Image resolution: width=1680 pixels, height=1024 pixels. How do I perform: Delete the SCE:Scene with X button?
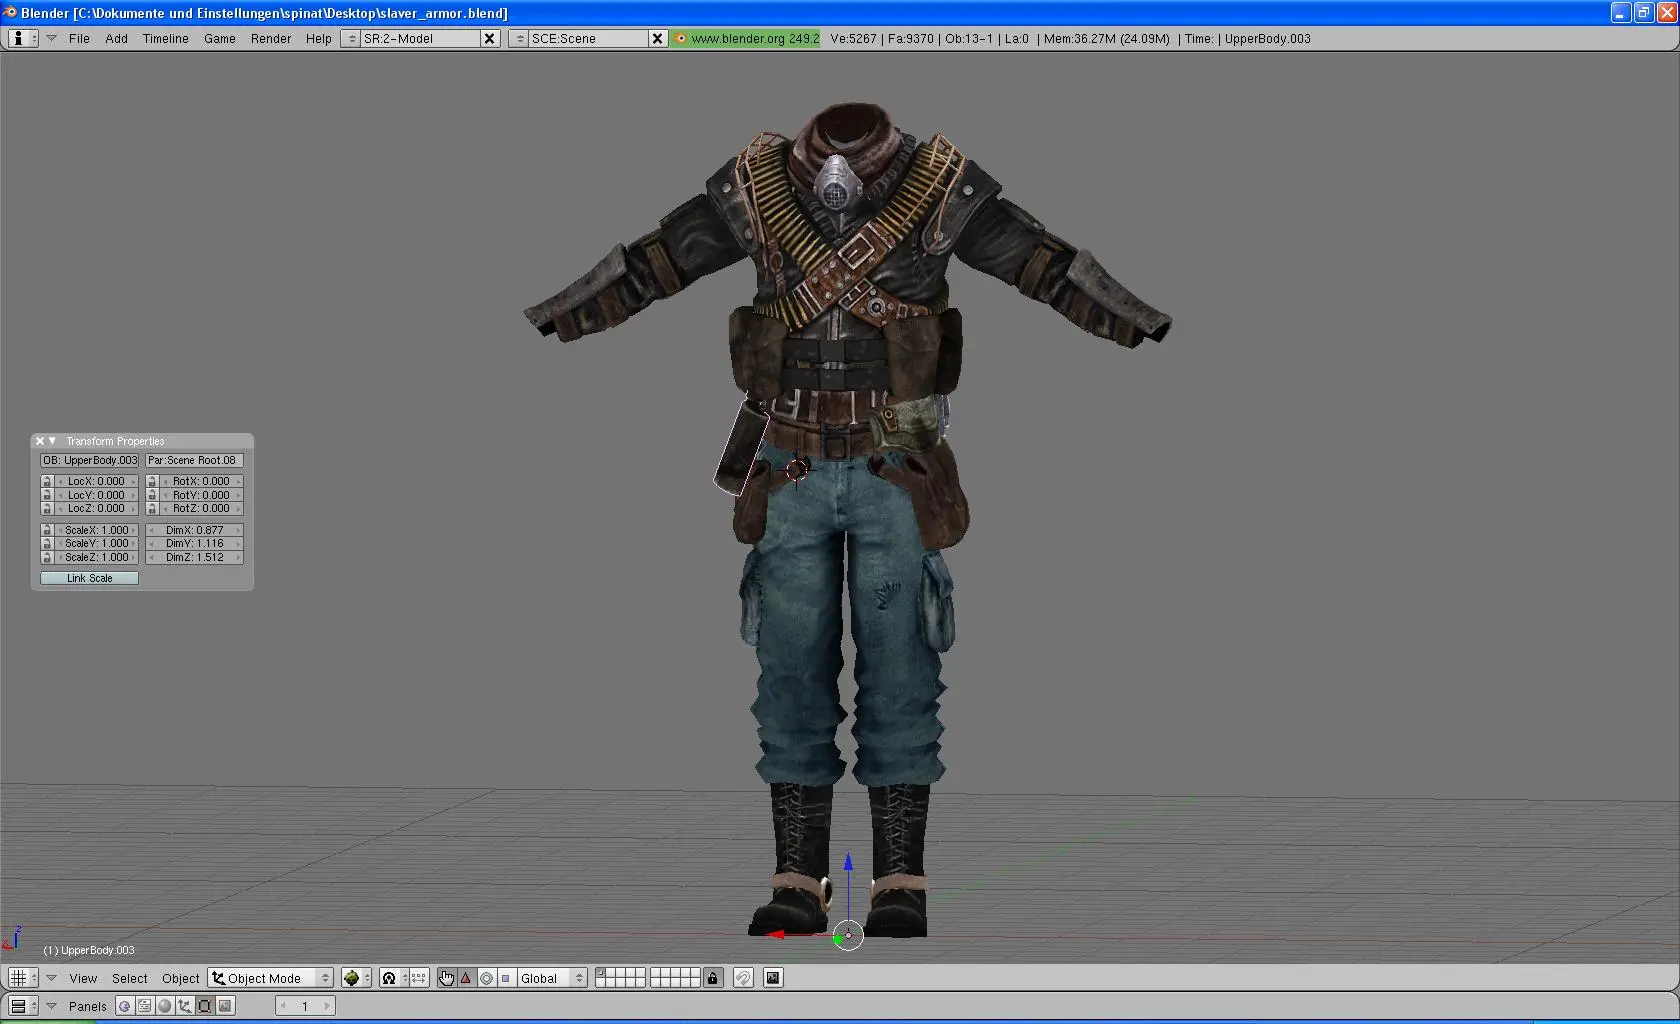(658, 38)
